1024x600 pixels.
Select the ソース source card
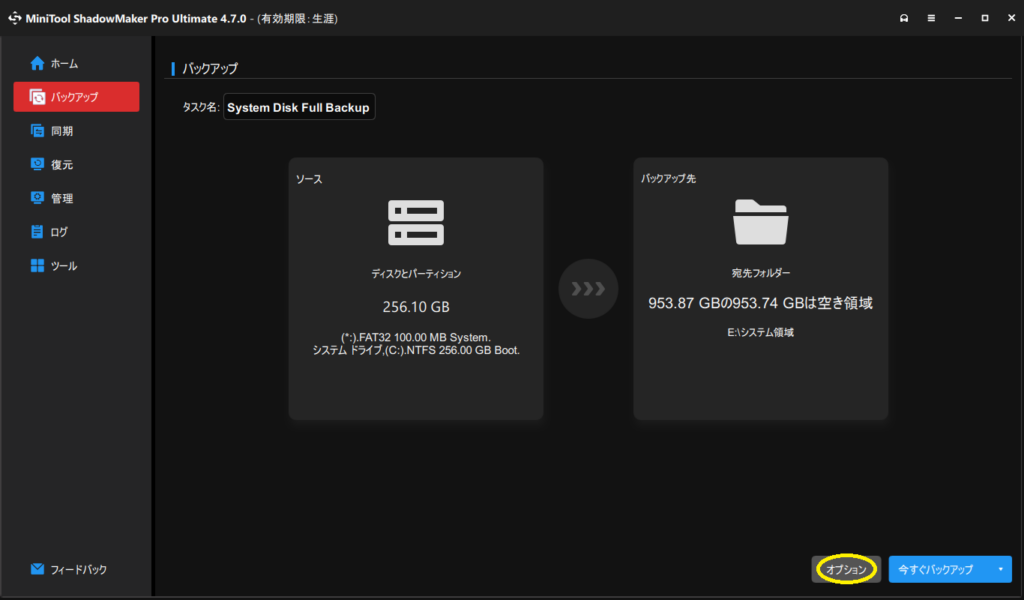click(416, 288)
